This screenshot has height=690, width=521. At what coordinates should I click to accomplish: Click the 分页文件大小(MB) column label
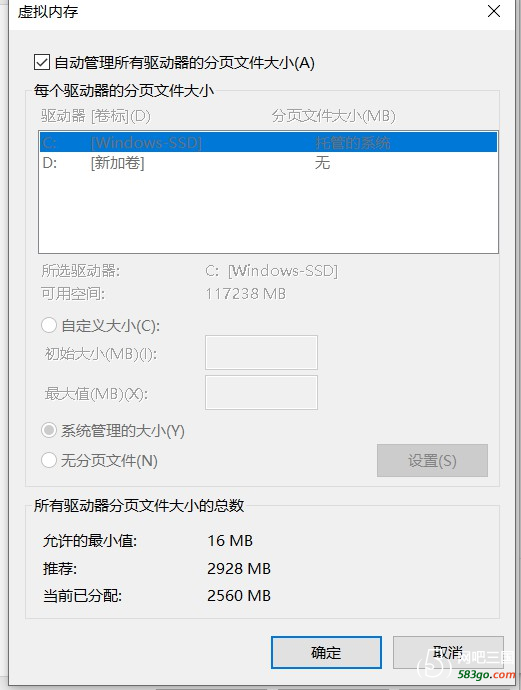(334, 116)
